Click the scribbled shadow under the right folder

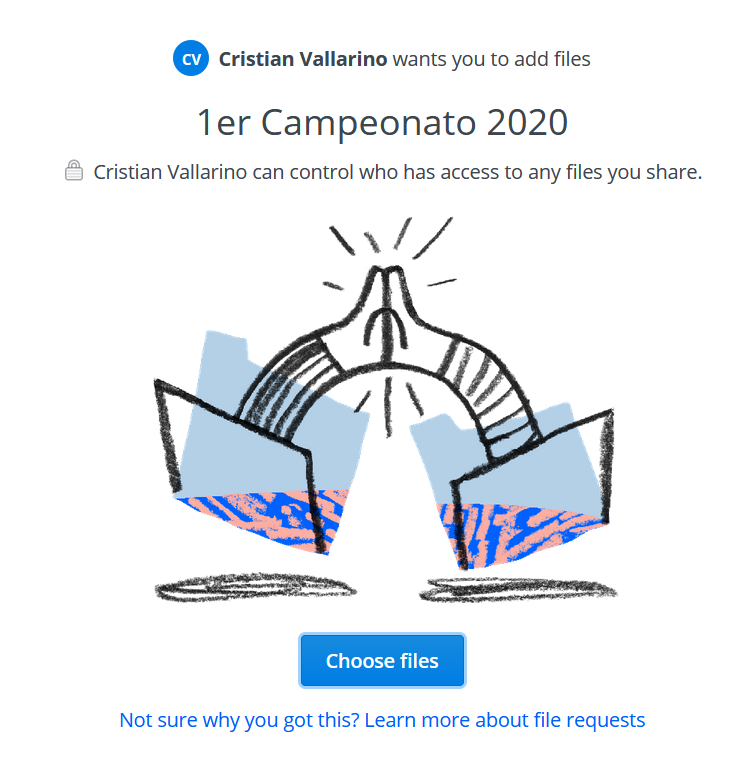click(x=518, y=590)
